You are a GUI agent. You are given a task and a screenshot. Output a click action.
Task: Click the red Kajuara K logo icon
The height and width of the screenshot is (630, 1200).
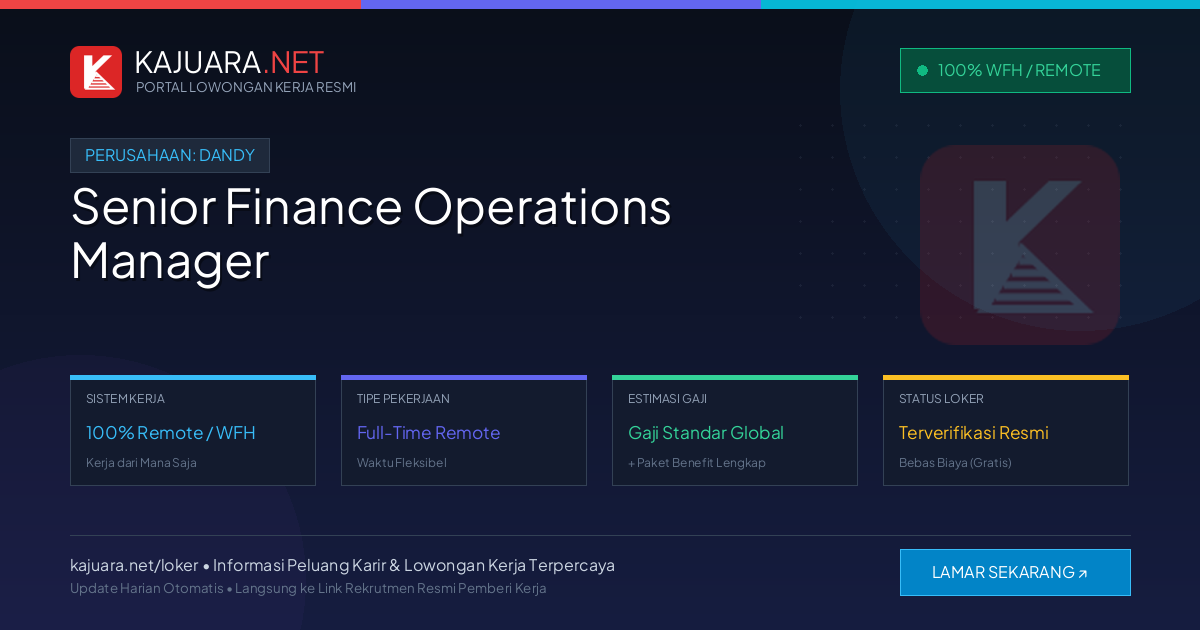pos(96,72)
